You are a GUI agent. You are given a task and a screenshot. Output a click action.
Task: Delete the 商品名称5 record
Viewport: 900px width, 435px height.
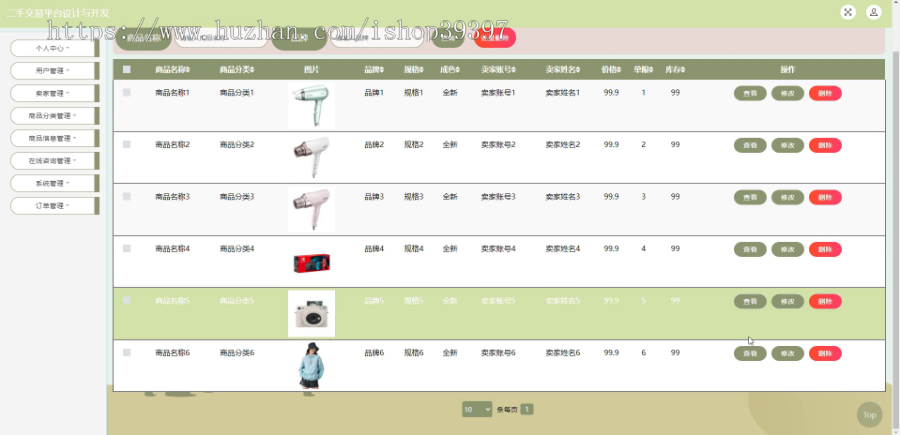pos(825,301)
